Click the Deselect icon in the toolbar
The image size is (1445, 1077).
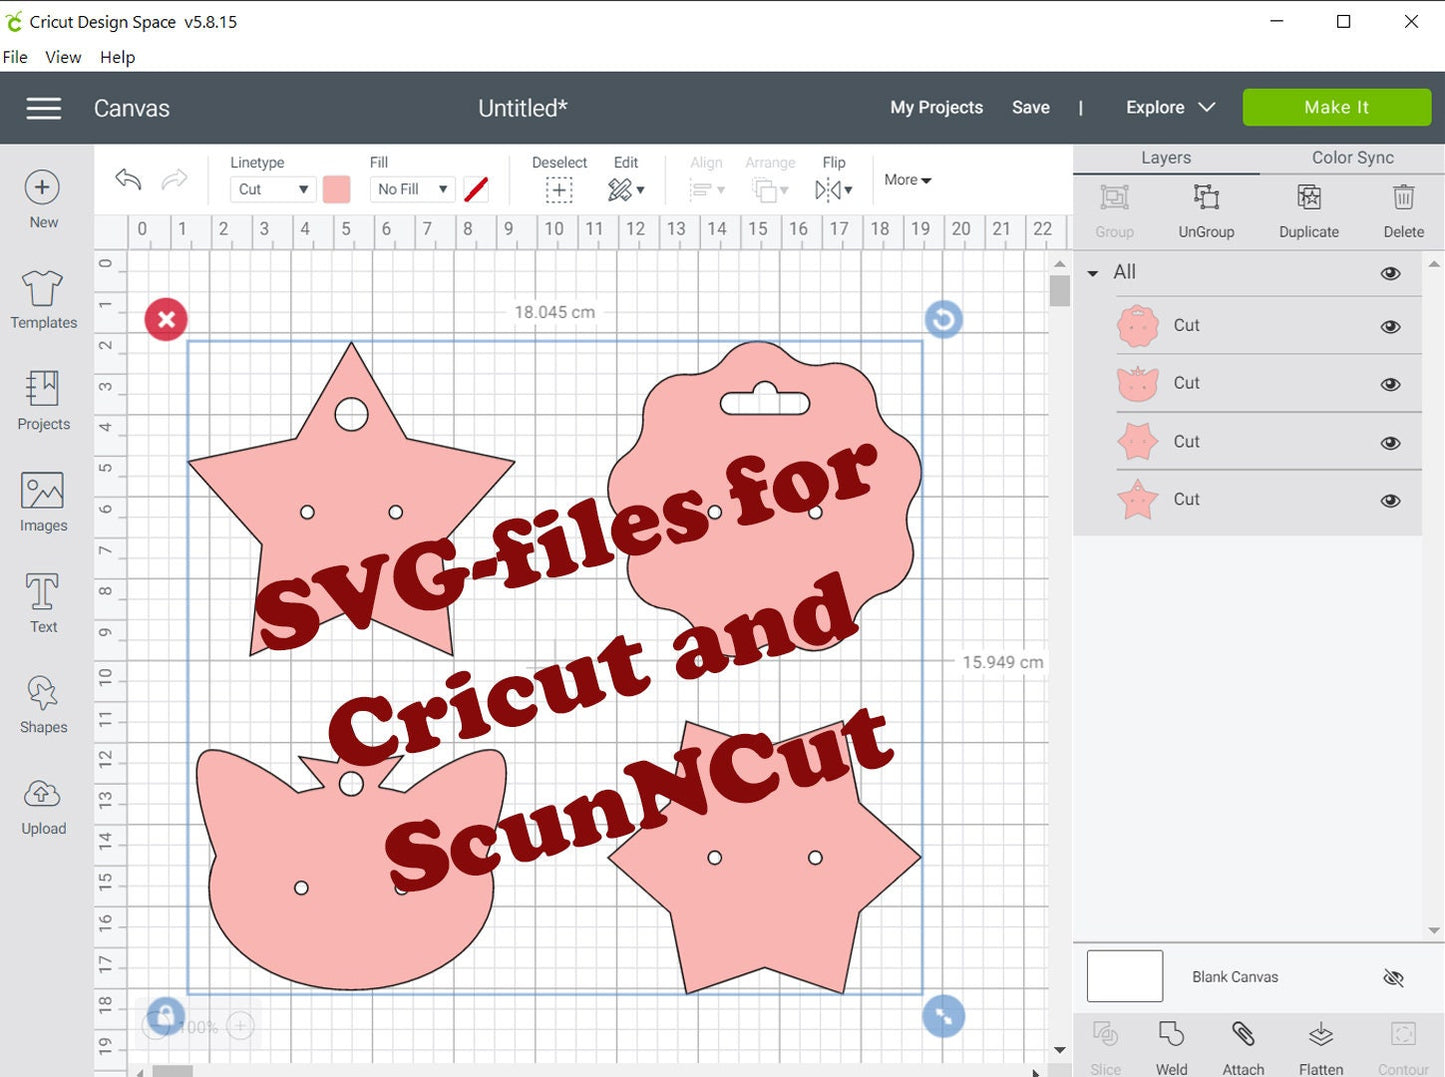tap(559, 189)
